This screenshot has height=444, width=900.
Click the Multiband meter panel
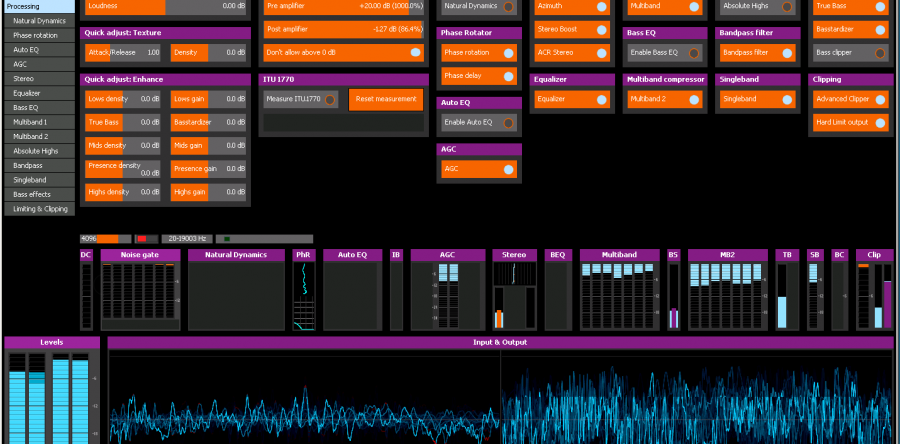click(x=621, y=290)
